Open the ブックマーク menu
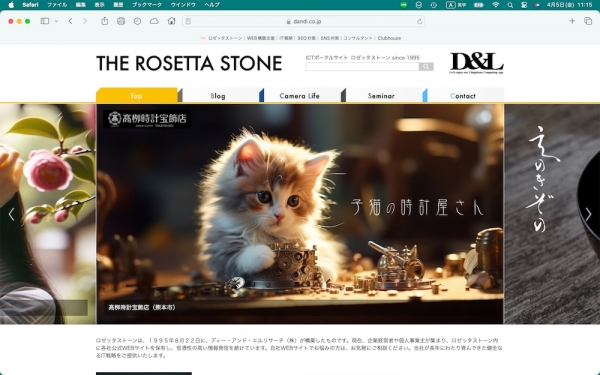 [147, 5]
